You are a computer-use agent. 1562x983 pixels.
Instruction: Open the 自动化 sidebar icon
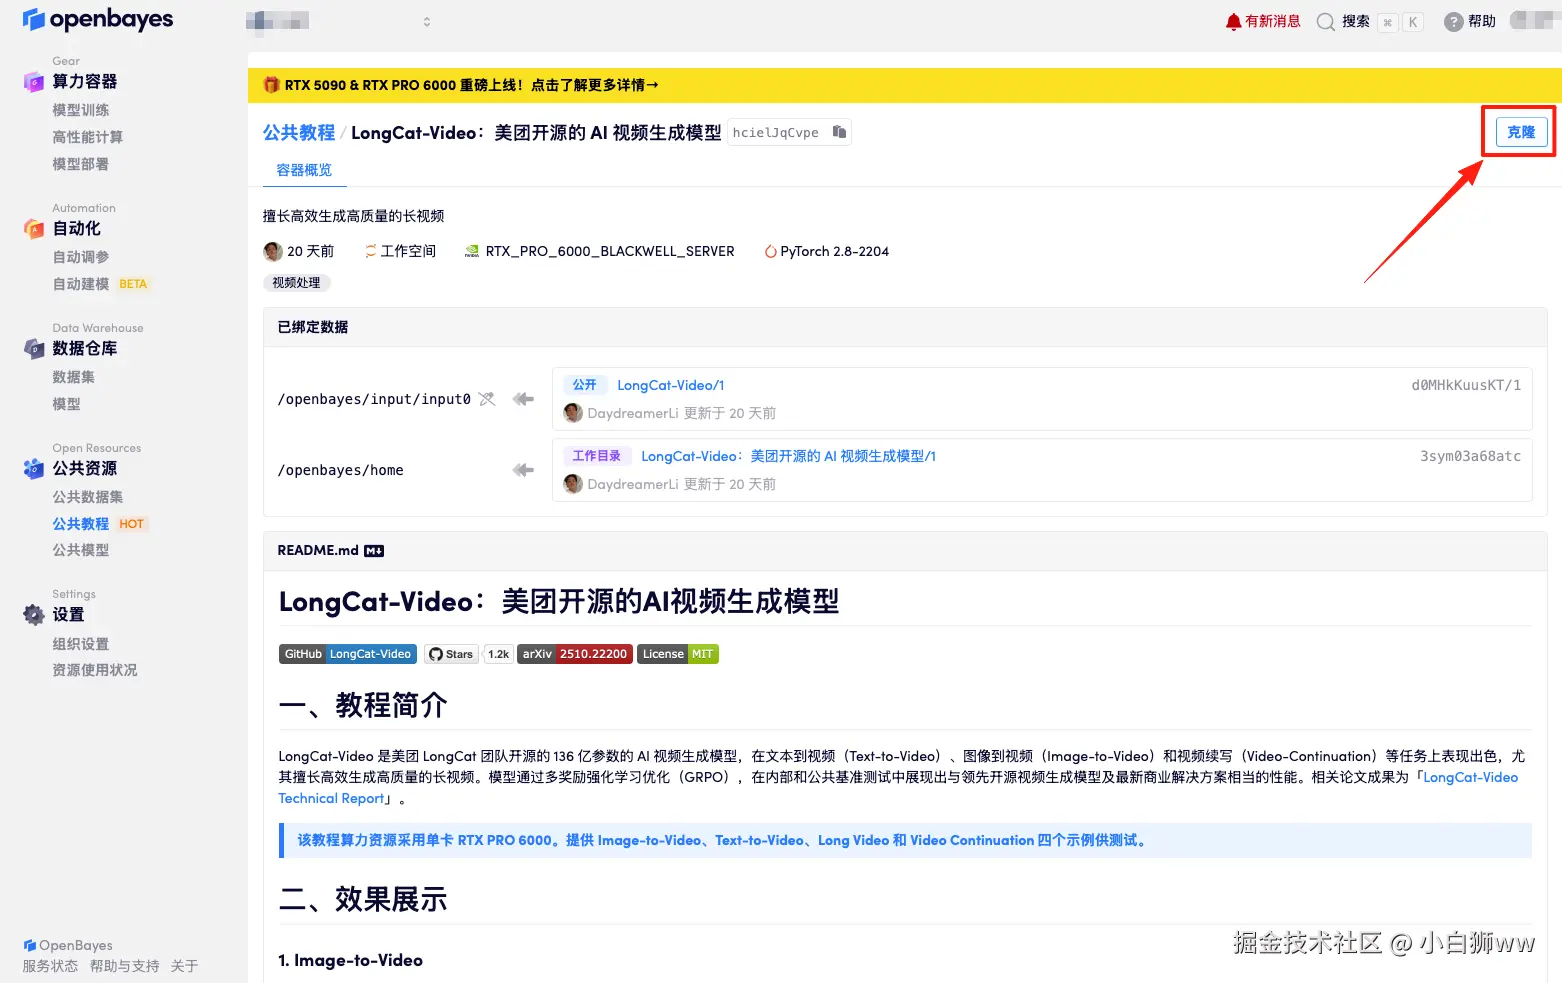pyautogui.click(x=34, y=229)
